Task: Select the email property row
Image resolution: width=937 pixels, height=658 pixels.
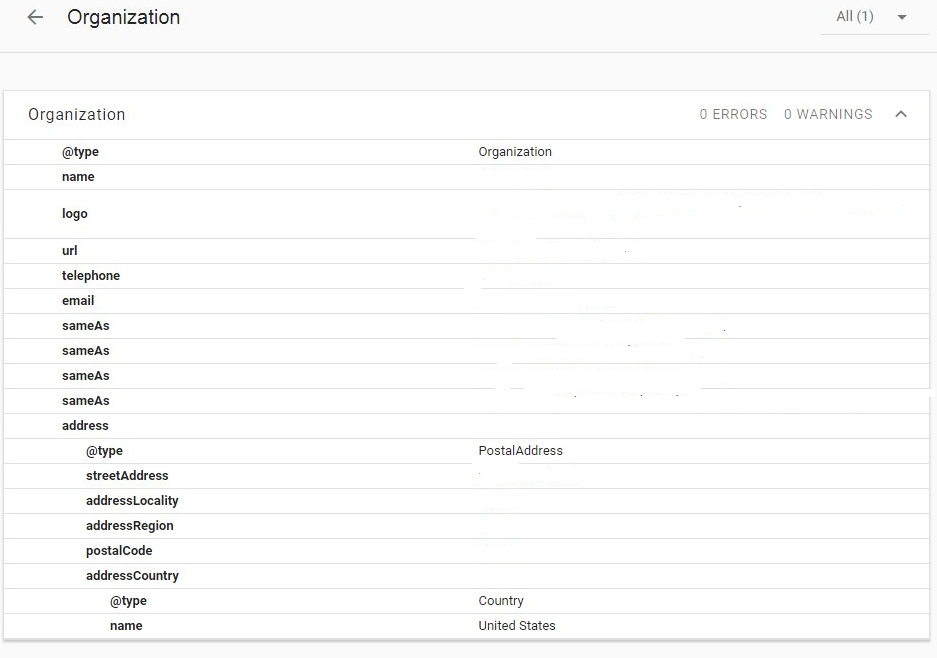Action: tap(78, 301)
